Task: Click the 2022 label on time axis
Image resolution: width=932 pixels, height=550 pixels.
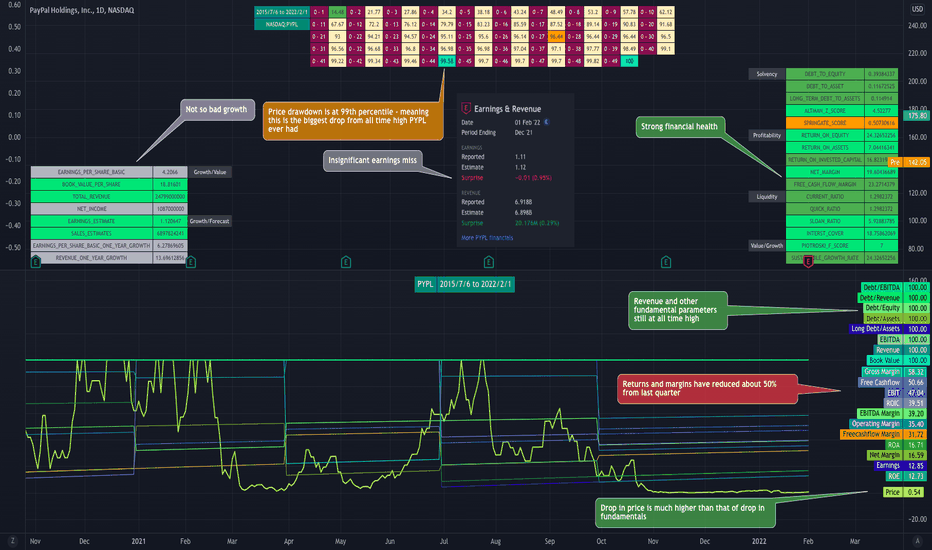Action: pos(759,541)
